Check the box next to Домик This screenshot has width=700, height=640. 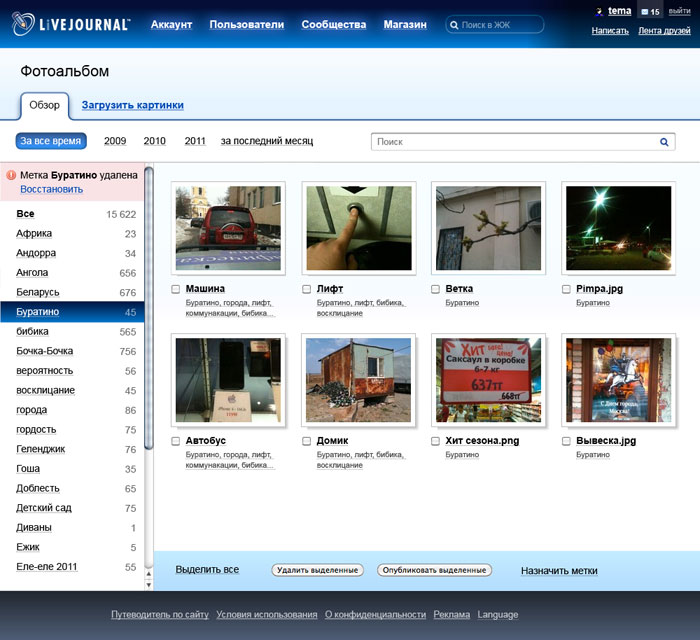(307, 441)
